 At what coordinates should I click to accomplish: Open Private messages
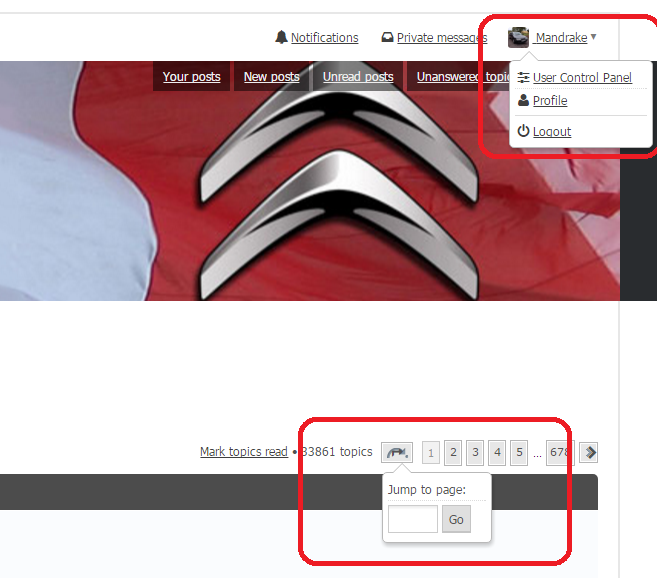(x=442, y=38)
